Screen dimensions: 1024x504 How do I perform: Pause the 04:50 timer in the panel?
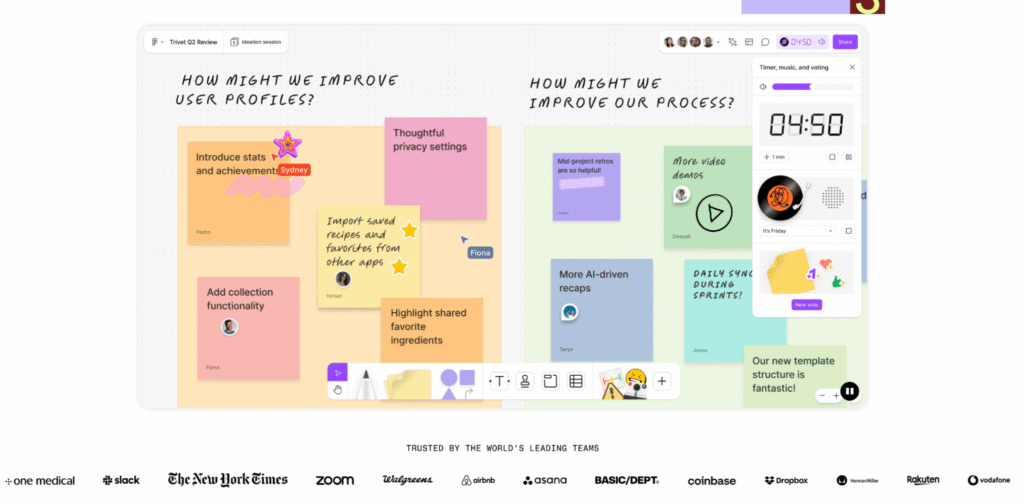tap(849, 157)
